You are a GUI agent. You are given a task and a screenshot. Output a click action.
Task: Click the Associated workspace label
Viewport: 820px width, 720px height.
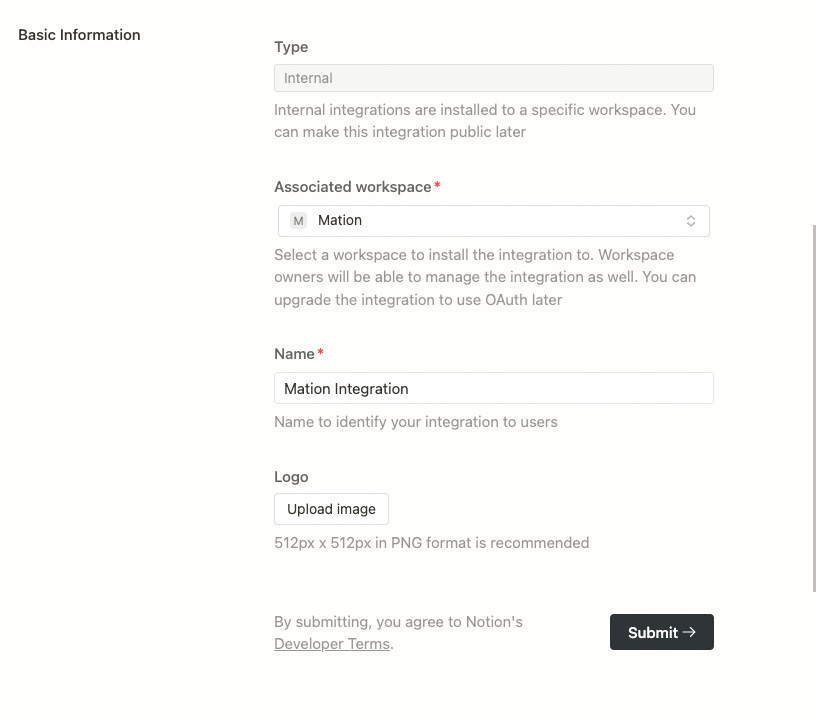(x=353, y=187)
